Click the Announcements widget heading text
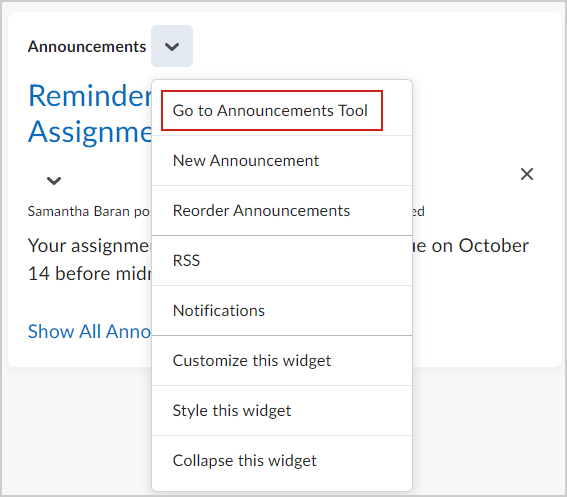The image size is (567, 497). click(87, 47)
